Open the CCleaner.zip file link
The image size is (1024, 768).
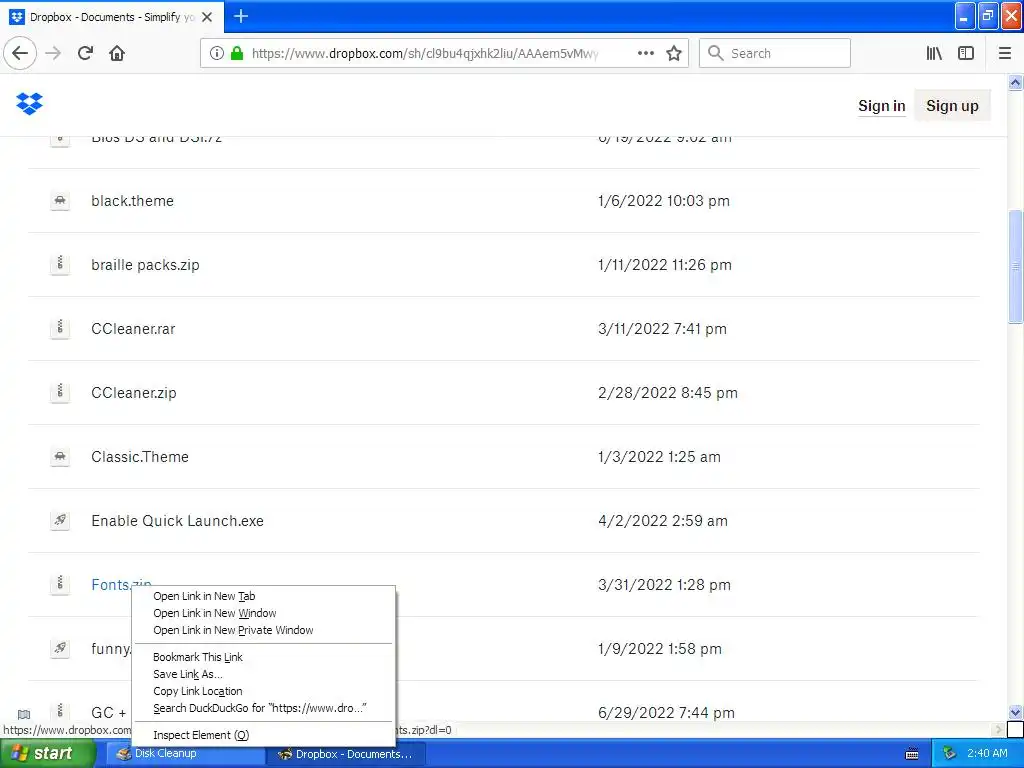click(x=134, y=392)
